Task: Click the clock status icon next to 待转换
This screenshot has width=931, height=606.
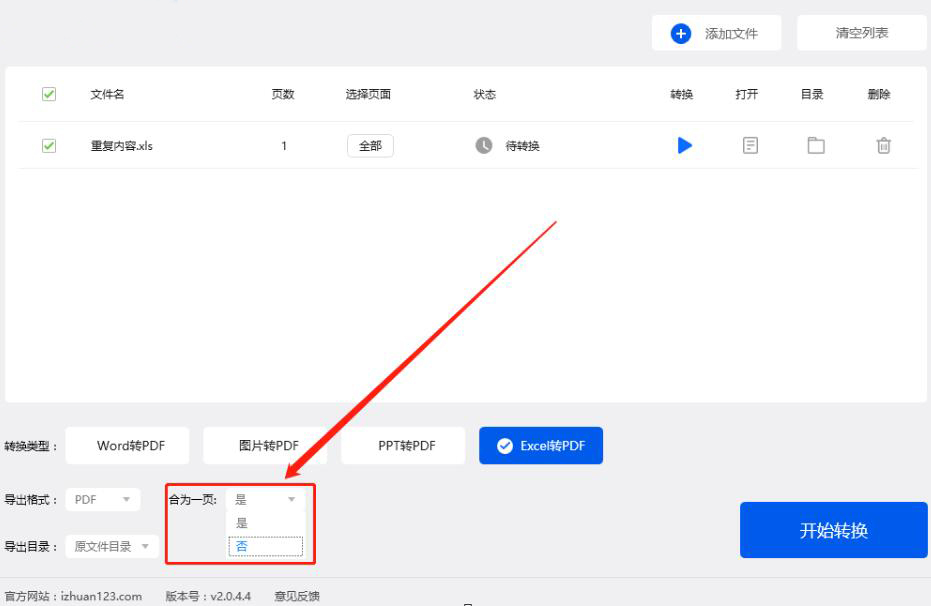Action: [484, 145]
